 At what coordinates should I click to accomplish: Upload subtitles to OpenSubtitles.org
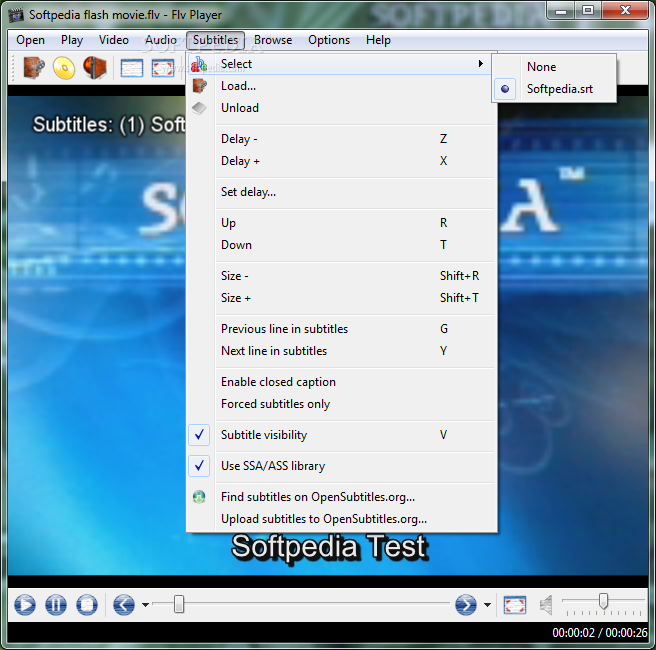[341, 519]
